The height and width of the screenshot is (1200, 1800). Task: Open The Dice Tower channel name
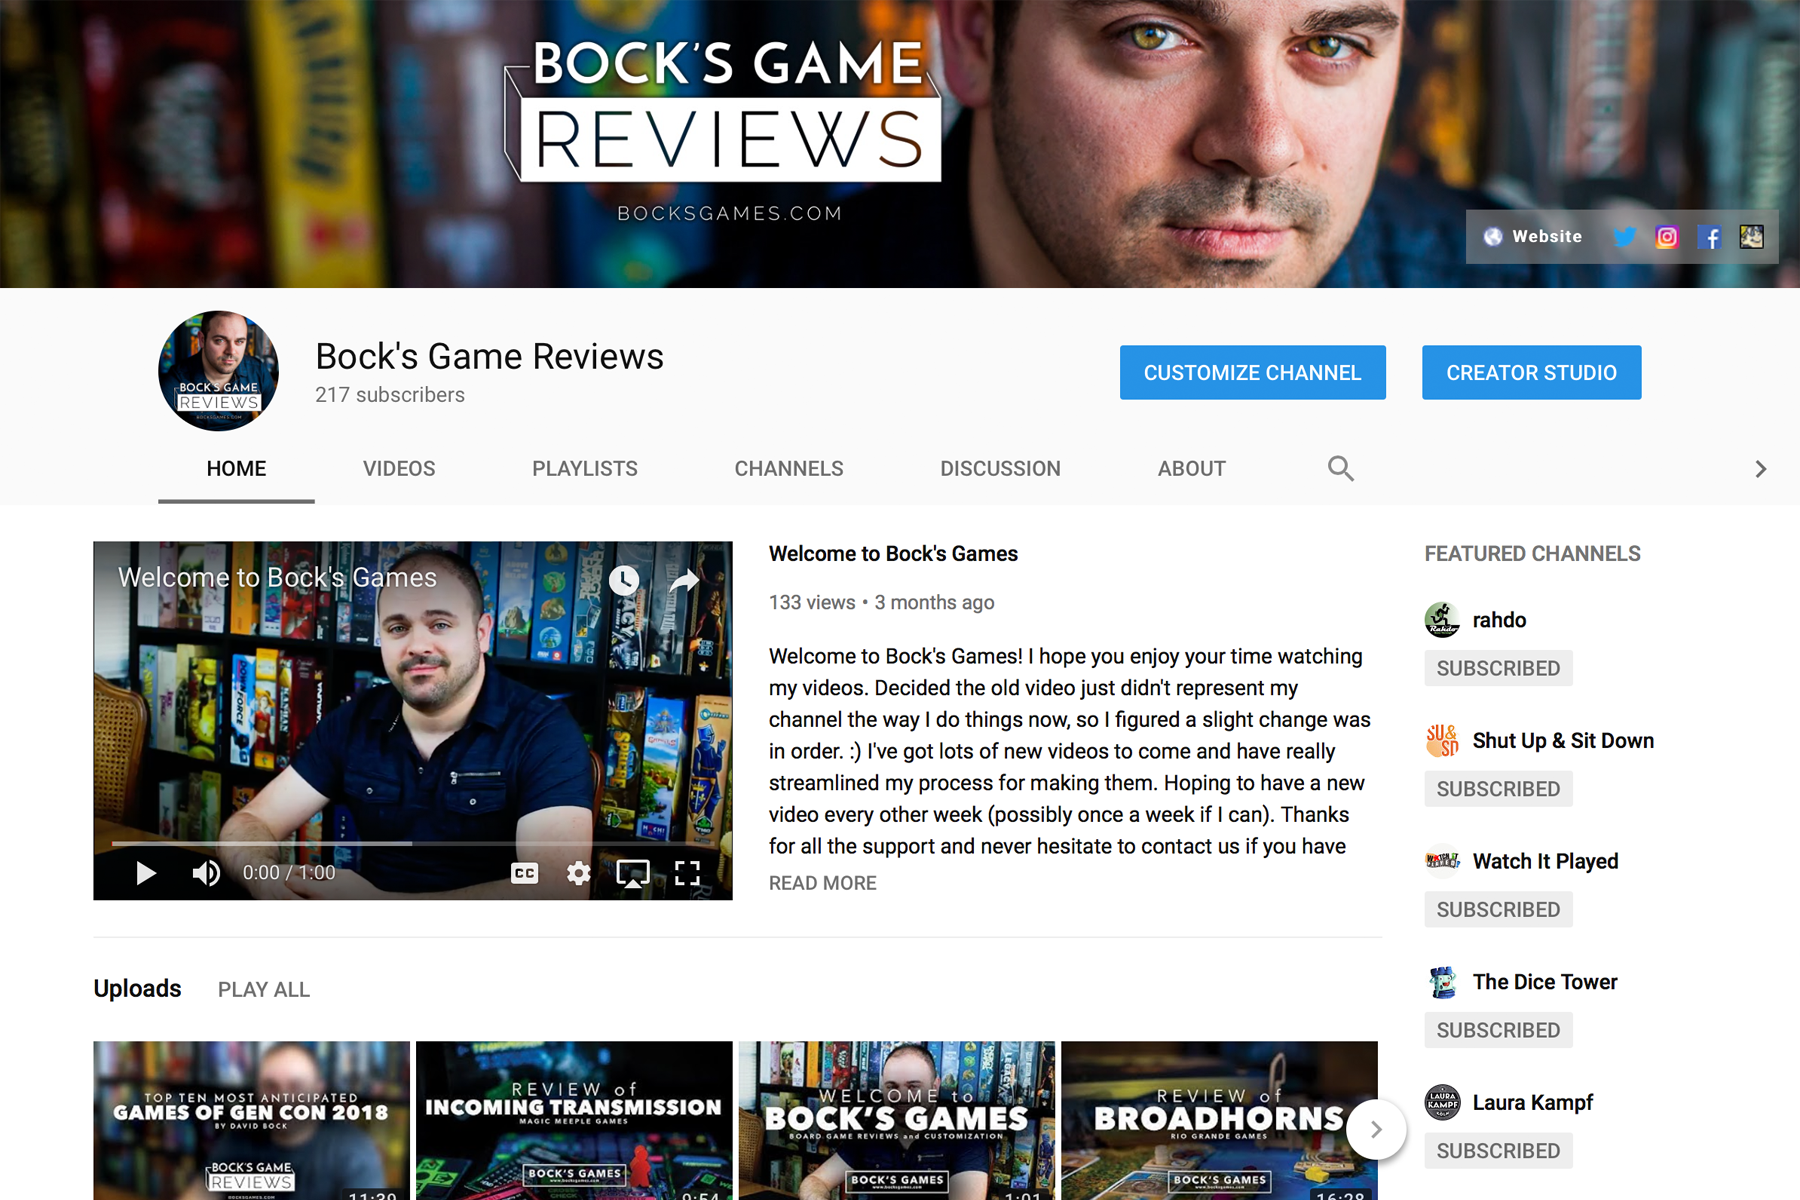(x=1545, y=982)
